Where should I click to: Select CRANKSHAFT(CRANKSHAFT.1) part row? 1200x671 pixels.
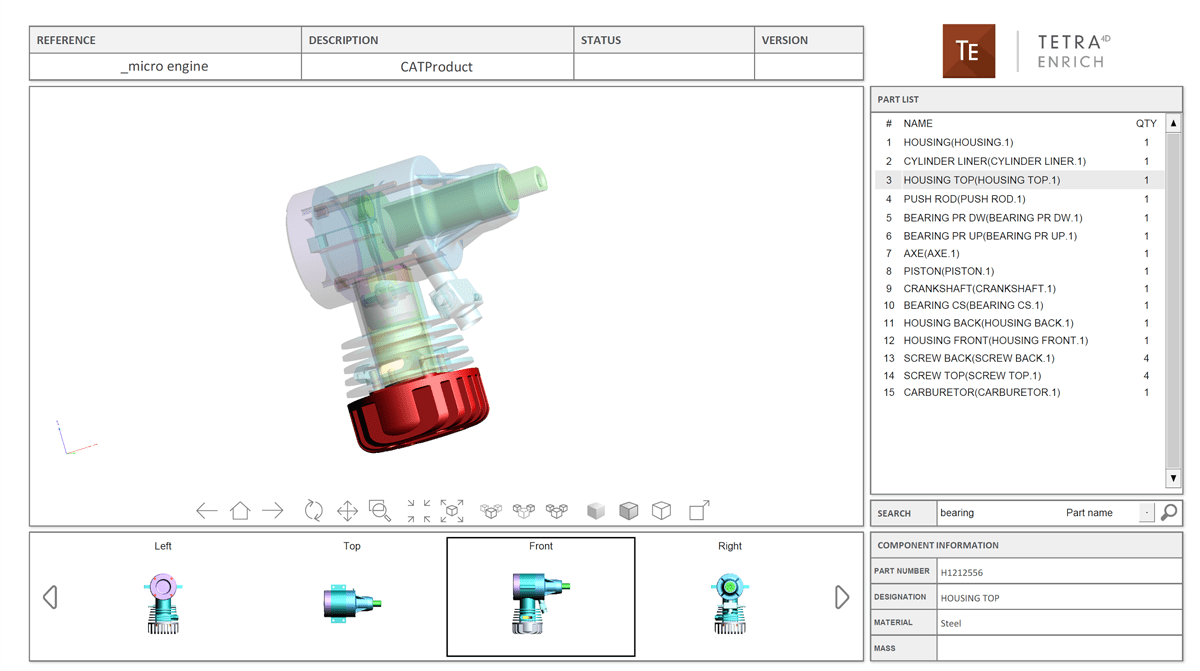coord(1019,289)
